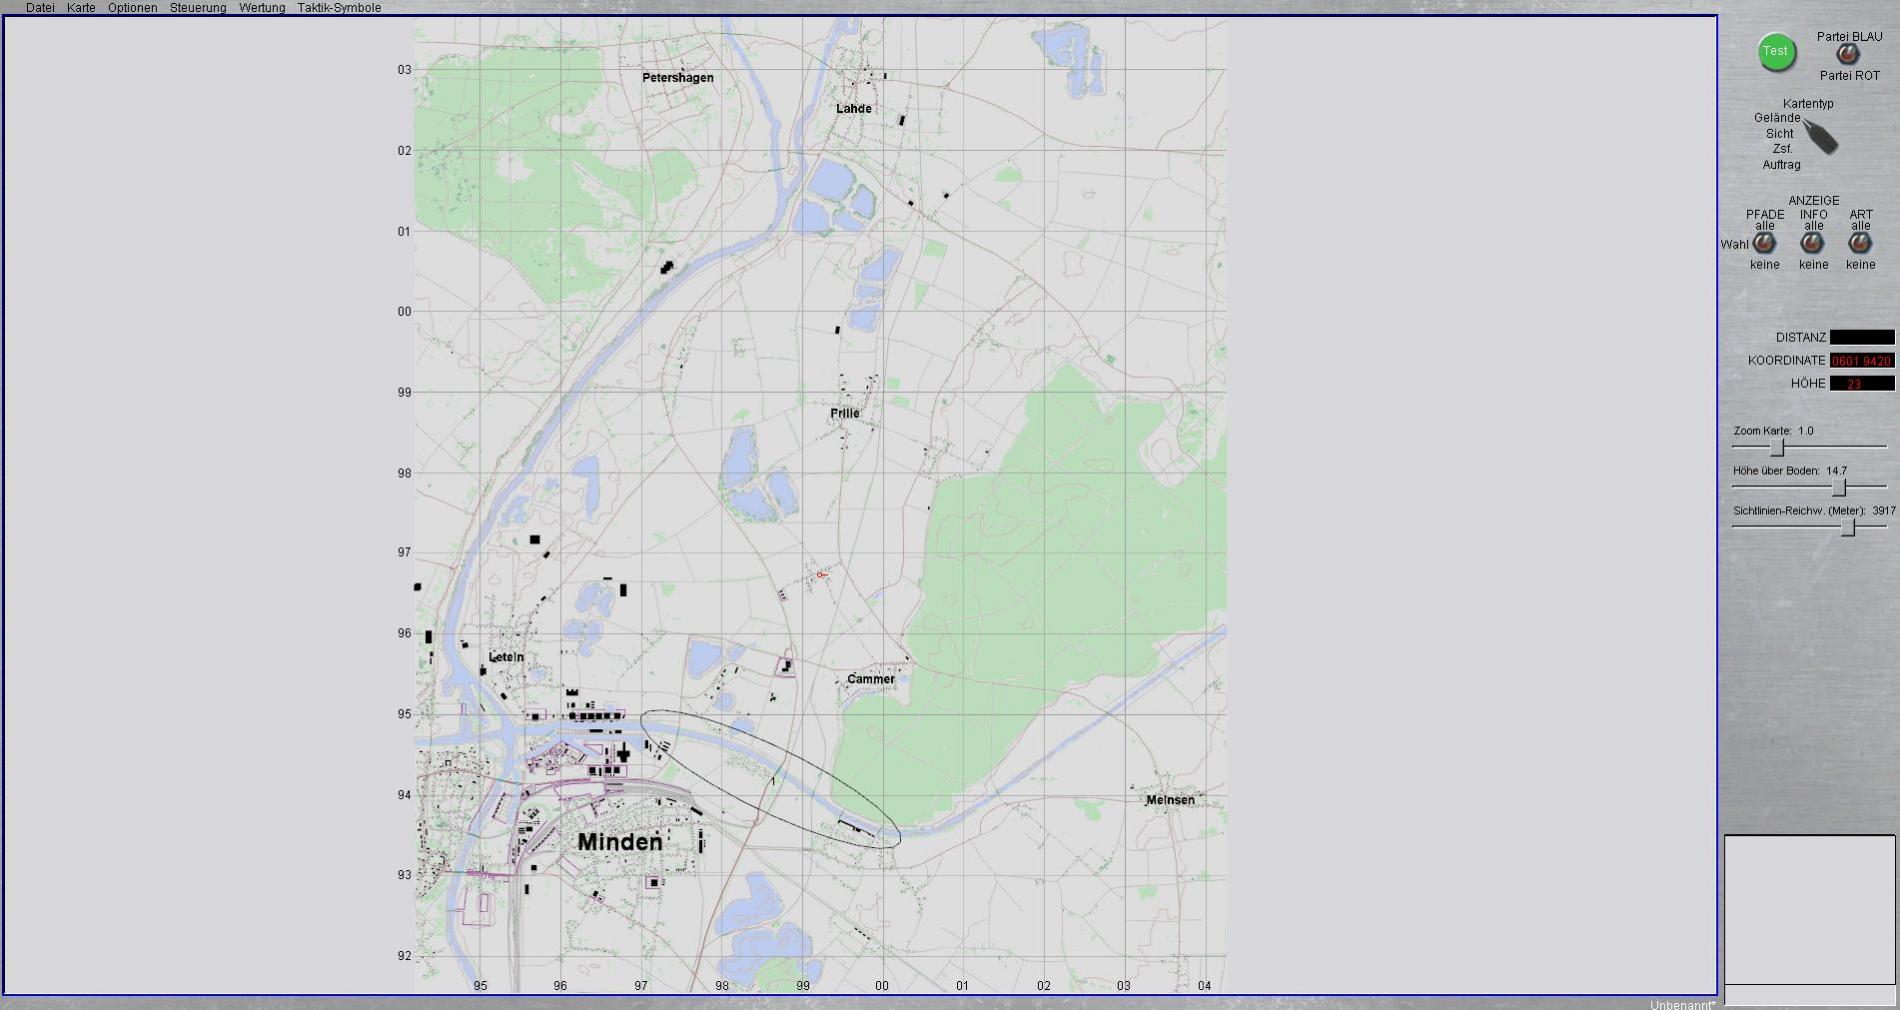Click the Zoom Karte slider handle
The height and width of the screenshot is (1010, 1900).
[x=1777, y=448]
